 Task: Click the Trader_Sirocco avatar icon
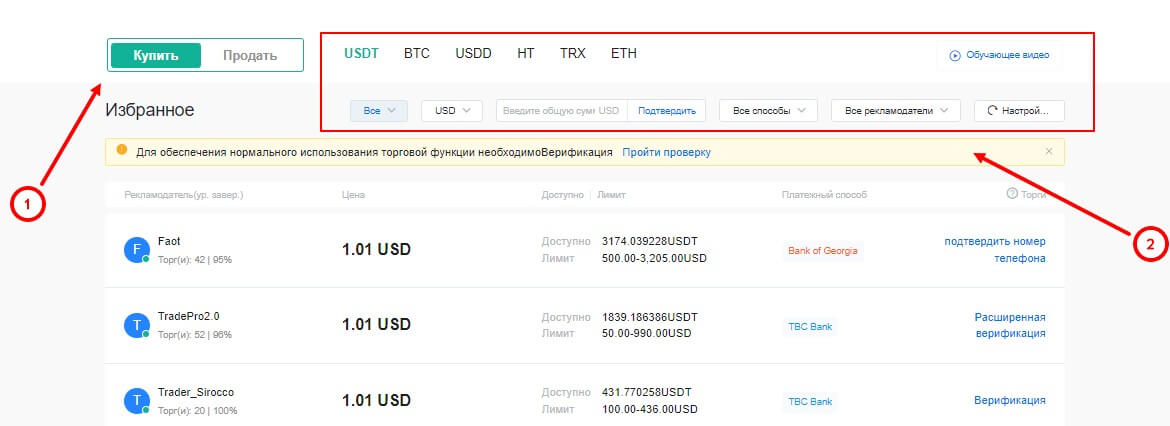pyautogui.click(x=136, y=401)
